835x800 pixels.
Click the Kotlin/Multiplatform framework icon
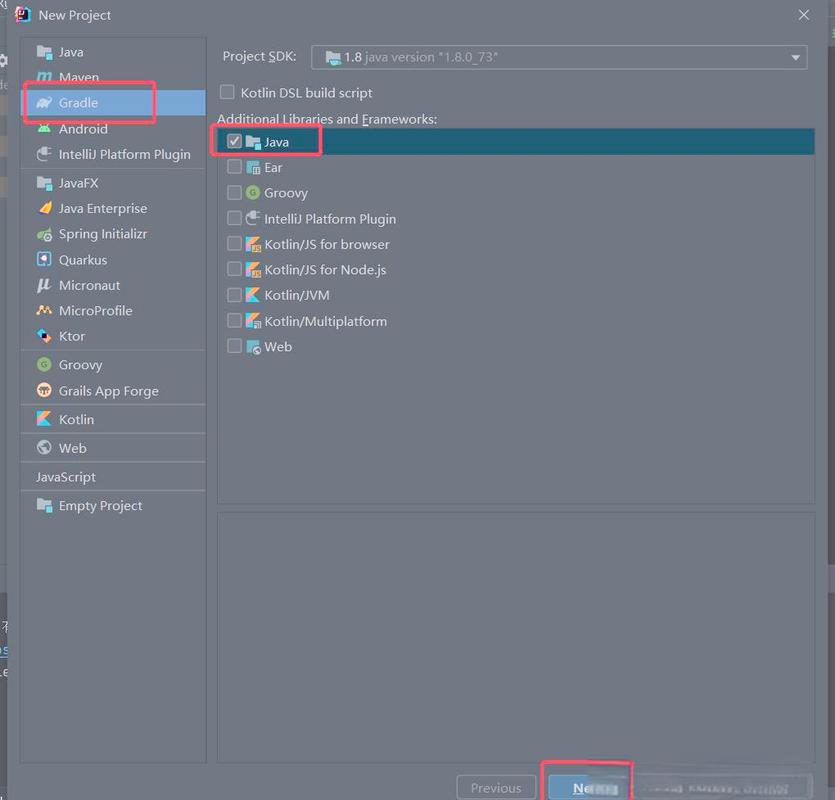point(253,321)
